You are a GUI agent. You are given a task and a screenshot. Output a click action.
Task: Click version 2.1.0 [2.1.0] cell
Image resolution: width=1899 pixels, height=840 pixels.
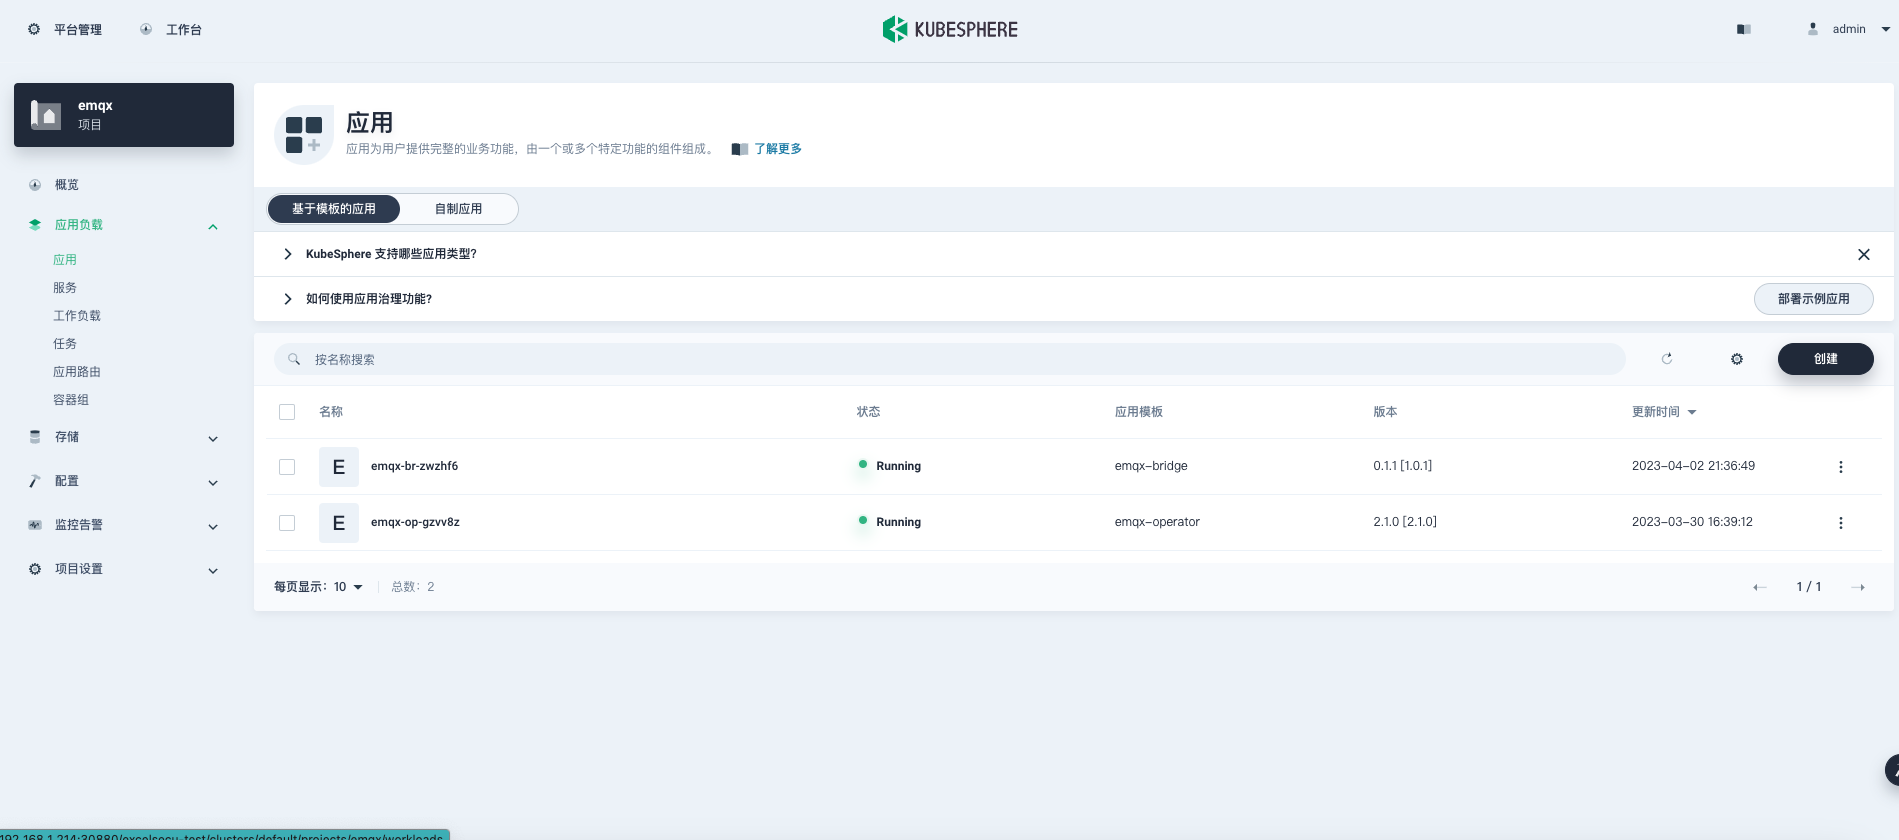click(1405, 522)
